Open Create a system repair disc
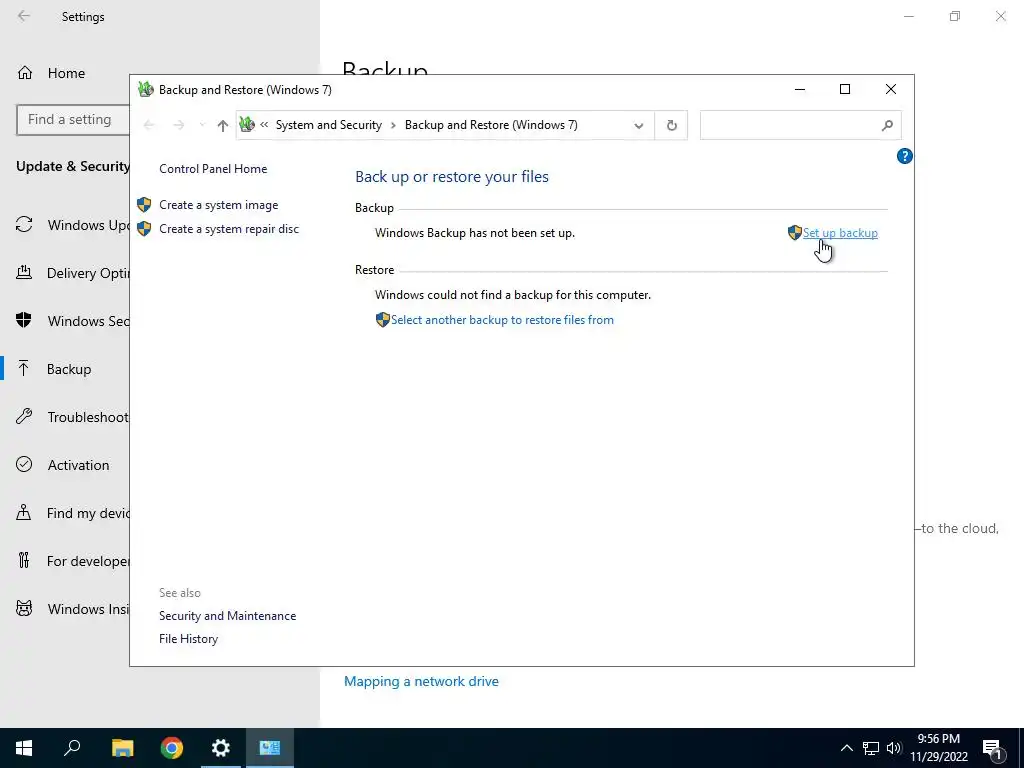This screenshot has height=768, width=1024. coord(229,229)
